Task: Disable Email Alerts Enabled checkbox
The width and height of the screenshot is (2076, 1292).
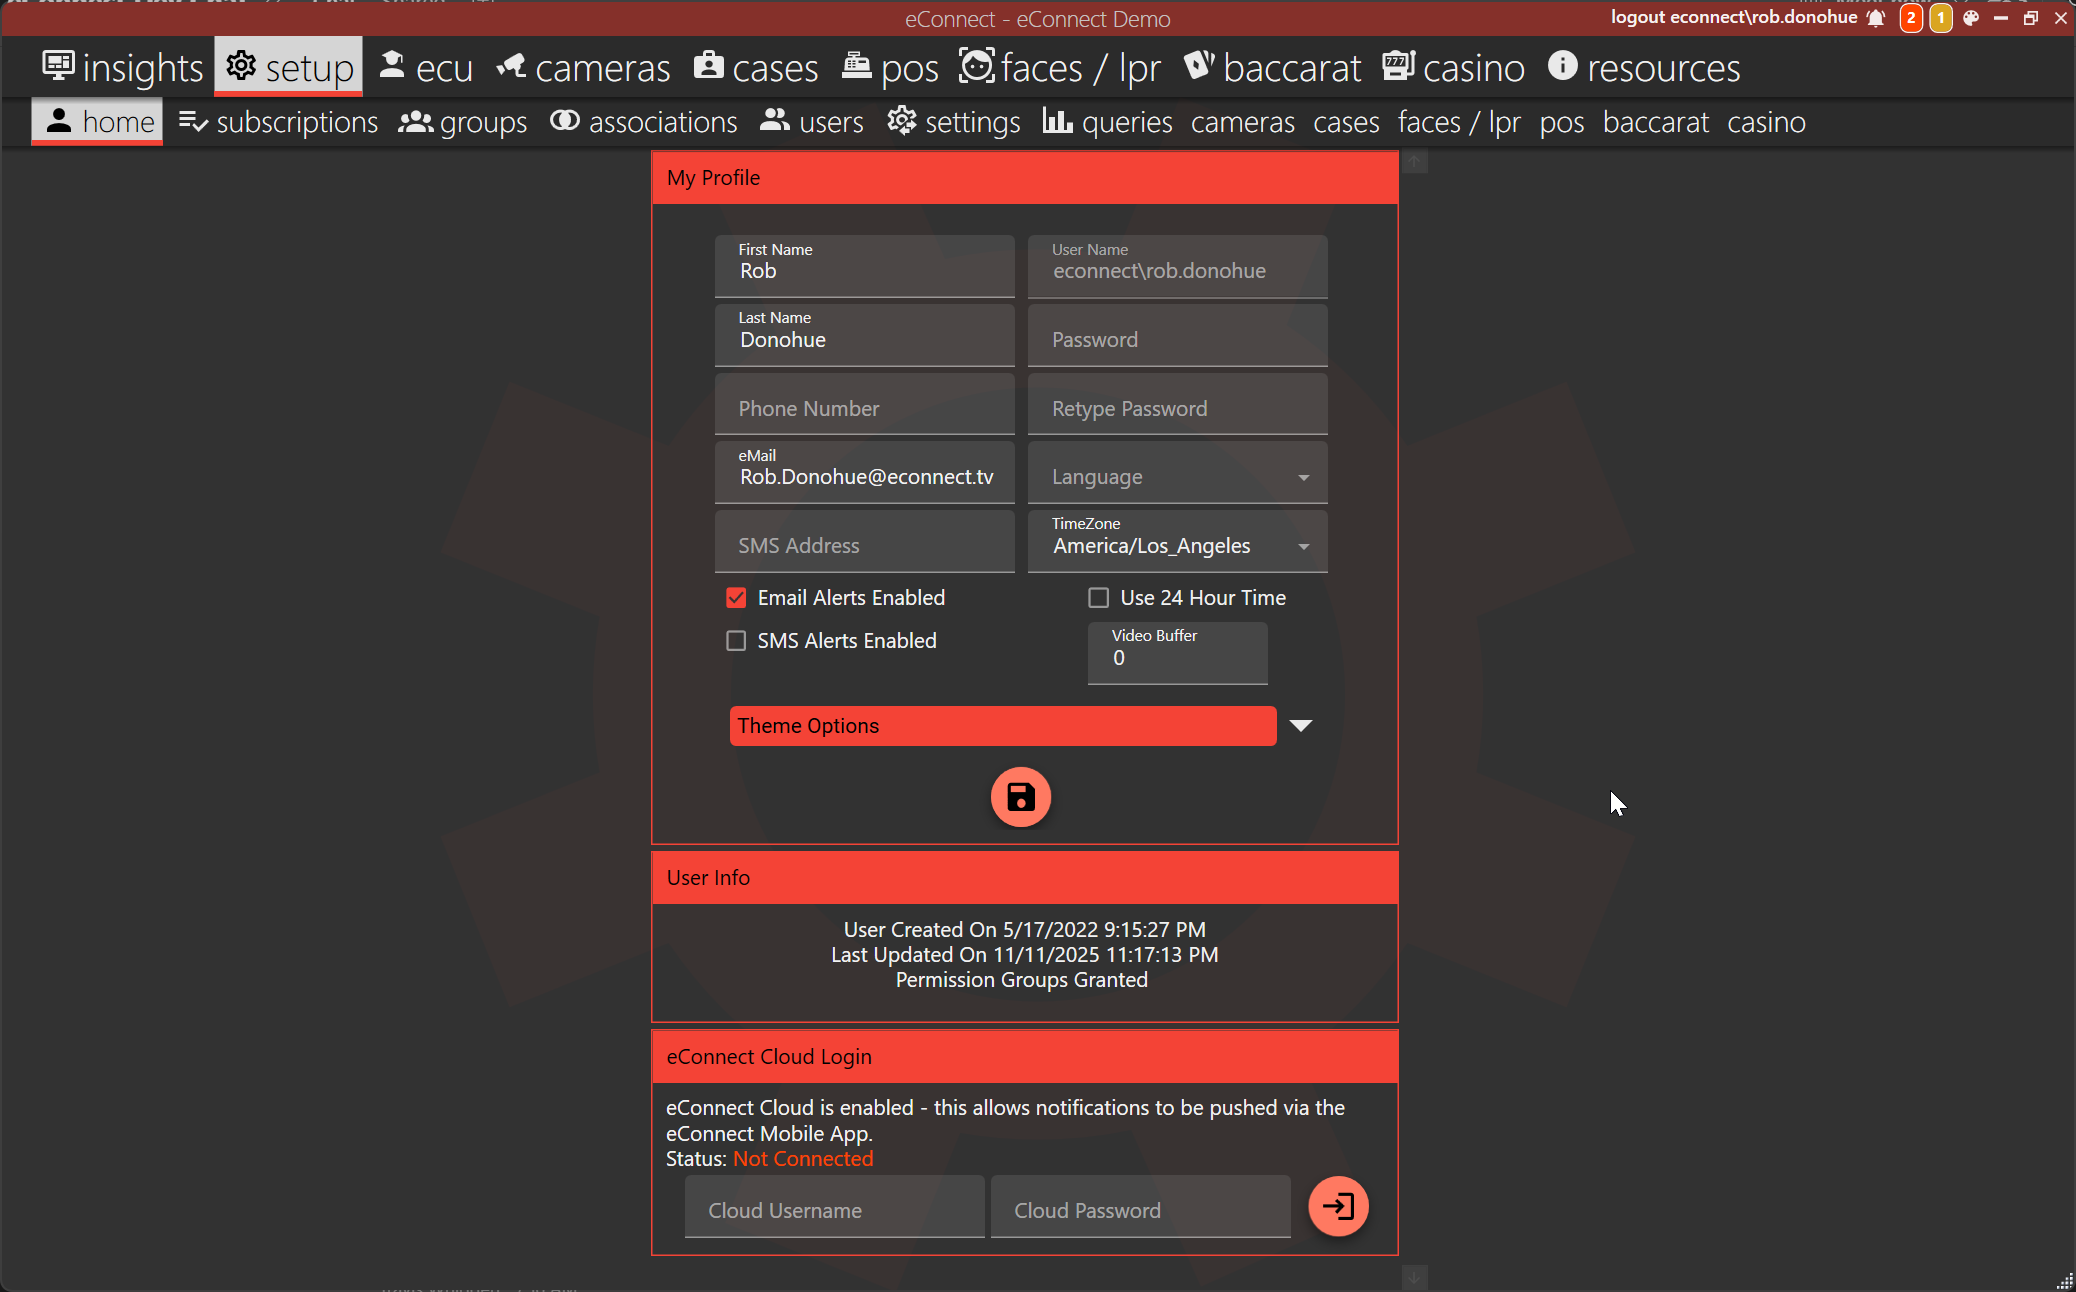Action: [736, 598]
